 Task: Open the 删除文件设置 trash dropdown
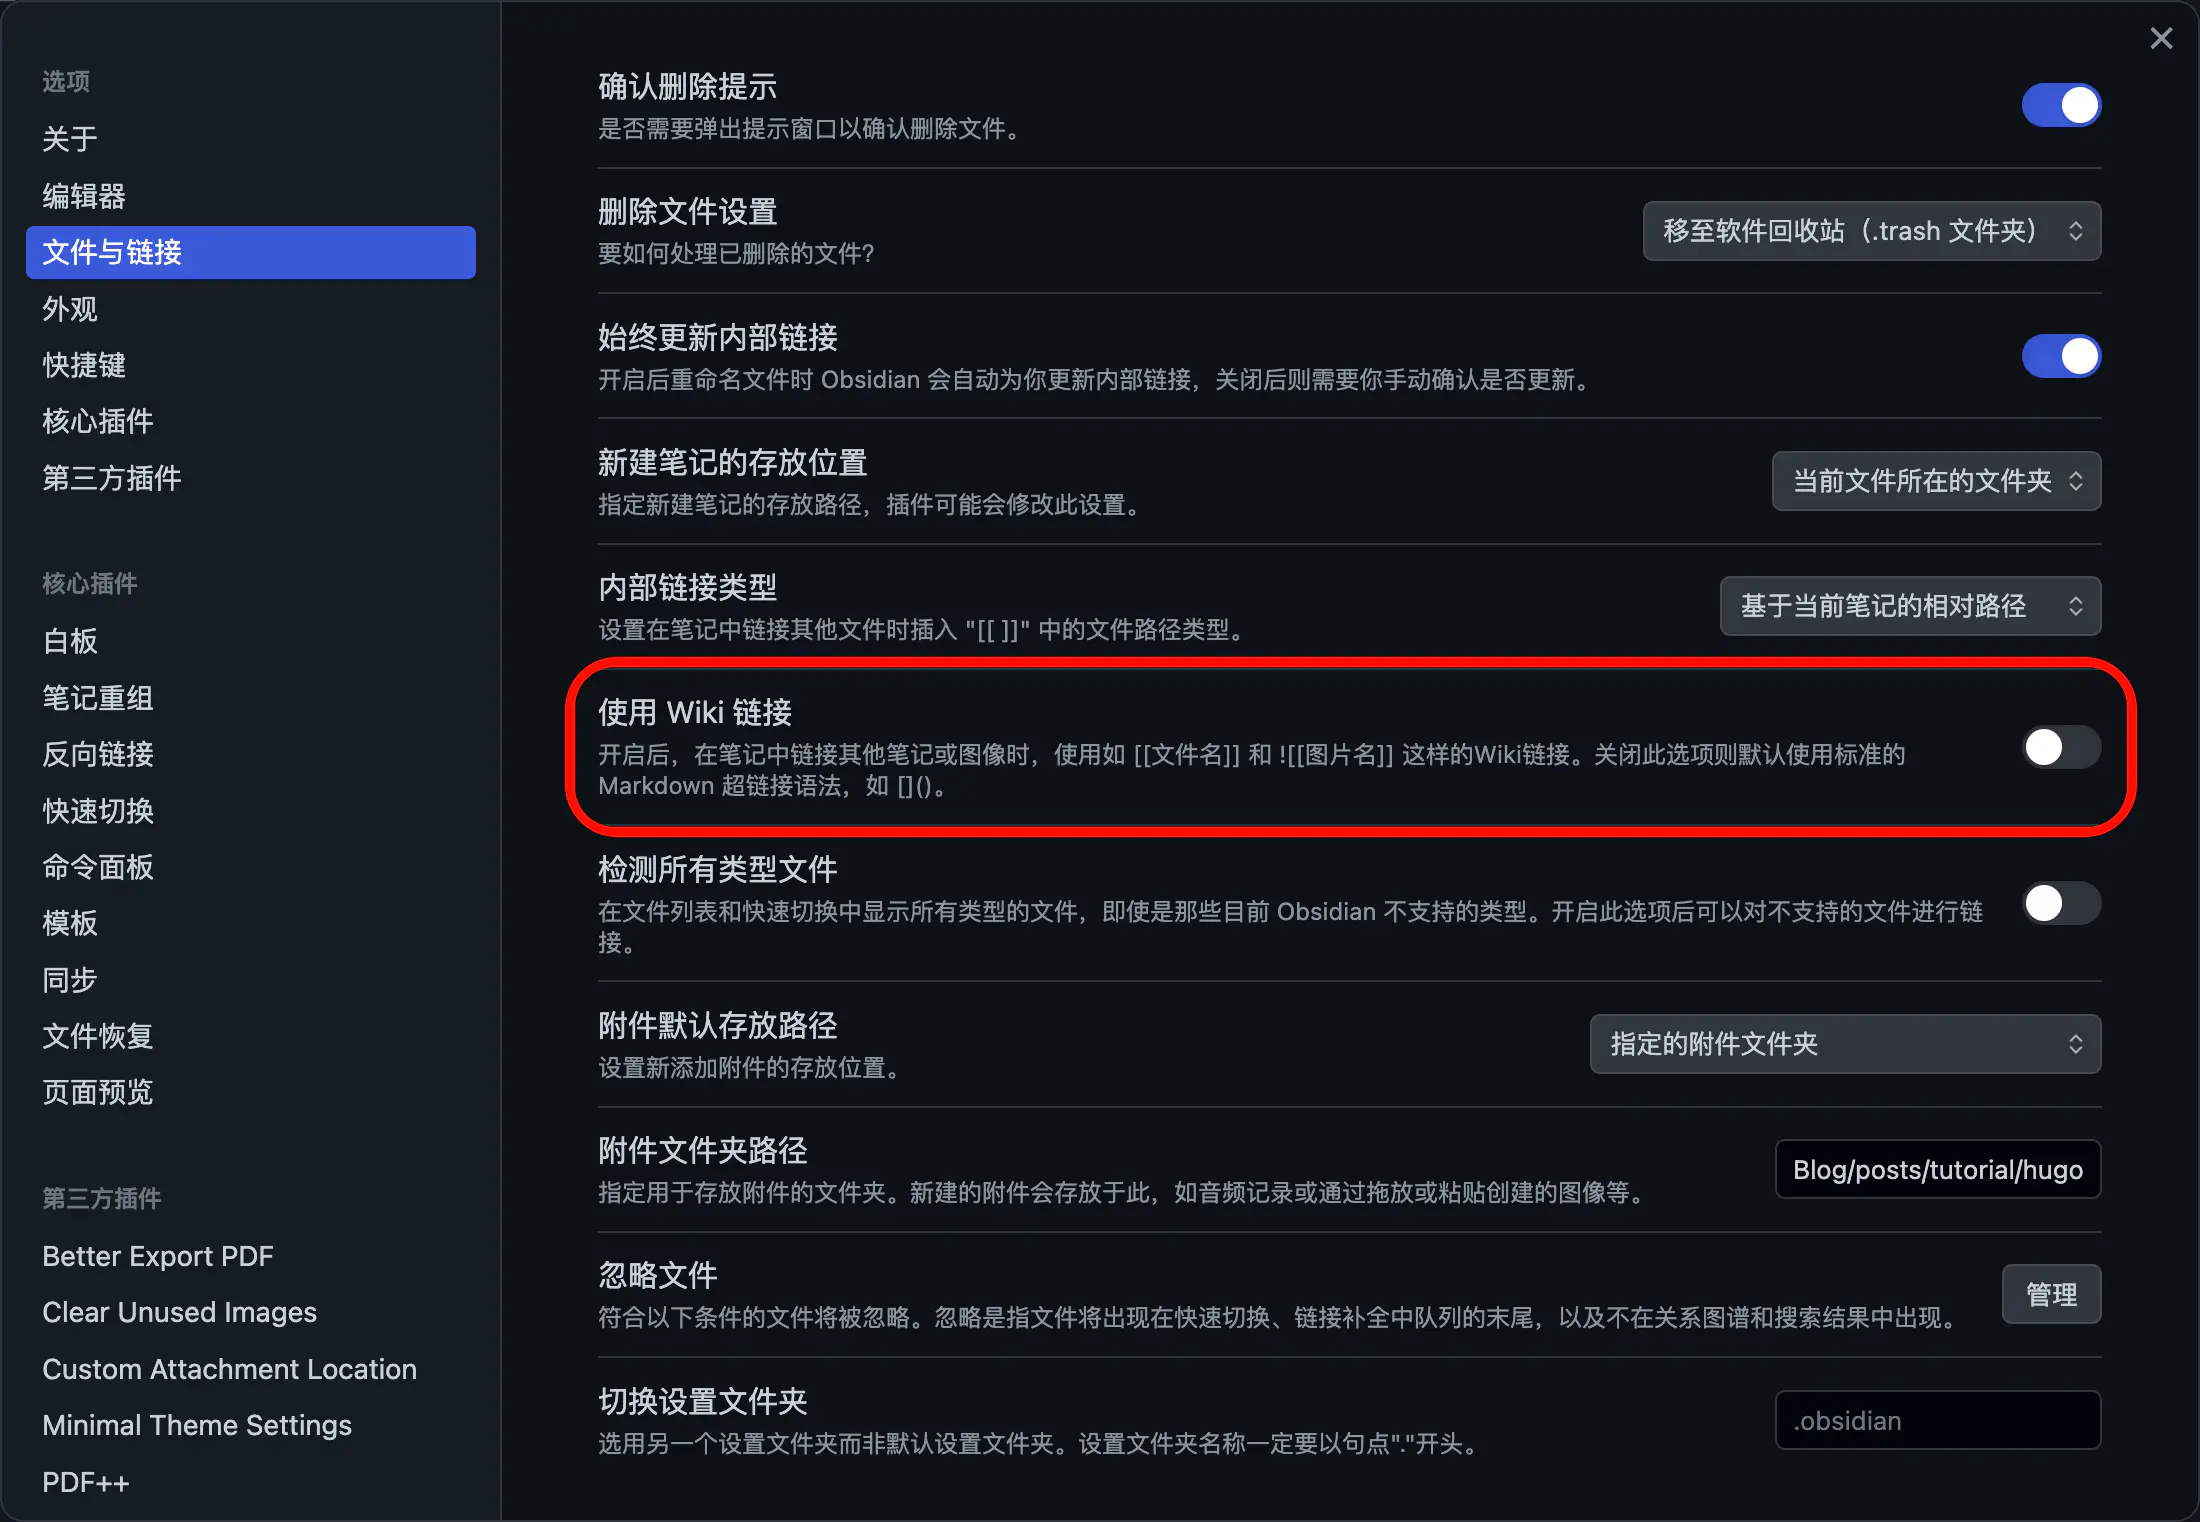[1871, 231]
